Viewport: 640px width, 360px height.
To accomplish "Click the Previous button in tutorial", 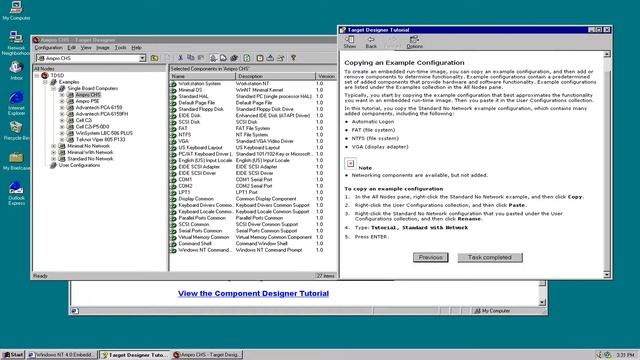I will pyautogui.click(x=430, y=258).
